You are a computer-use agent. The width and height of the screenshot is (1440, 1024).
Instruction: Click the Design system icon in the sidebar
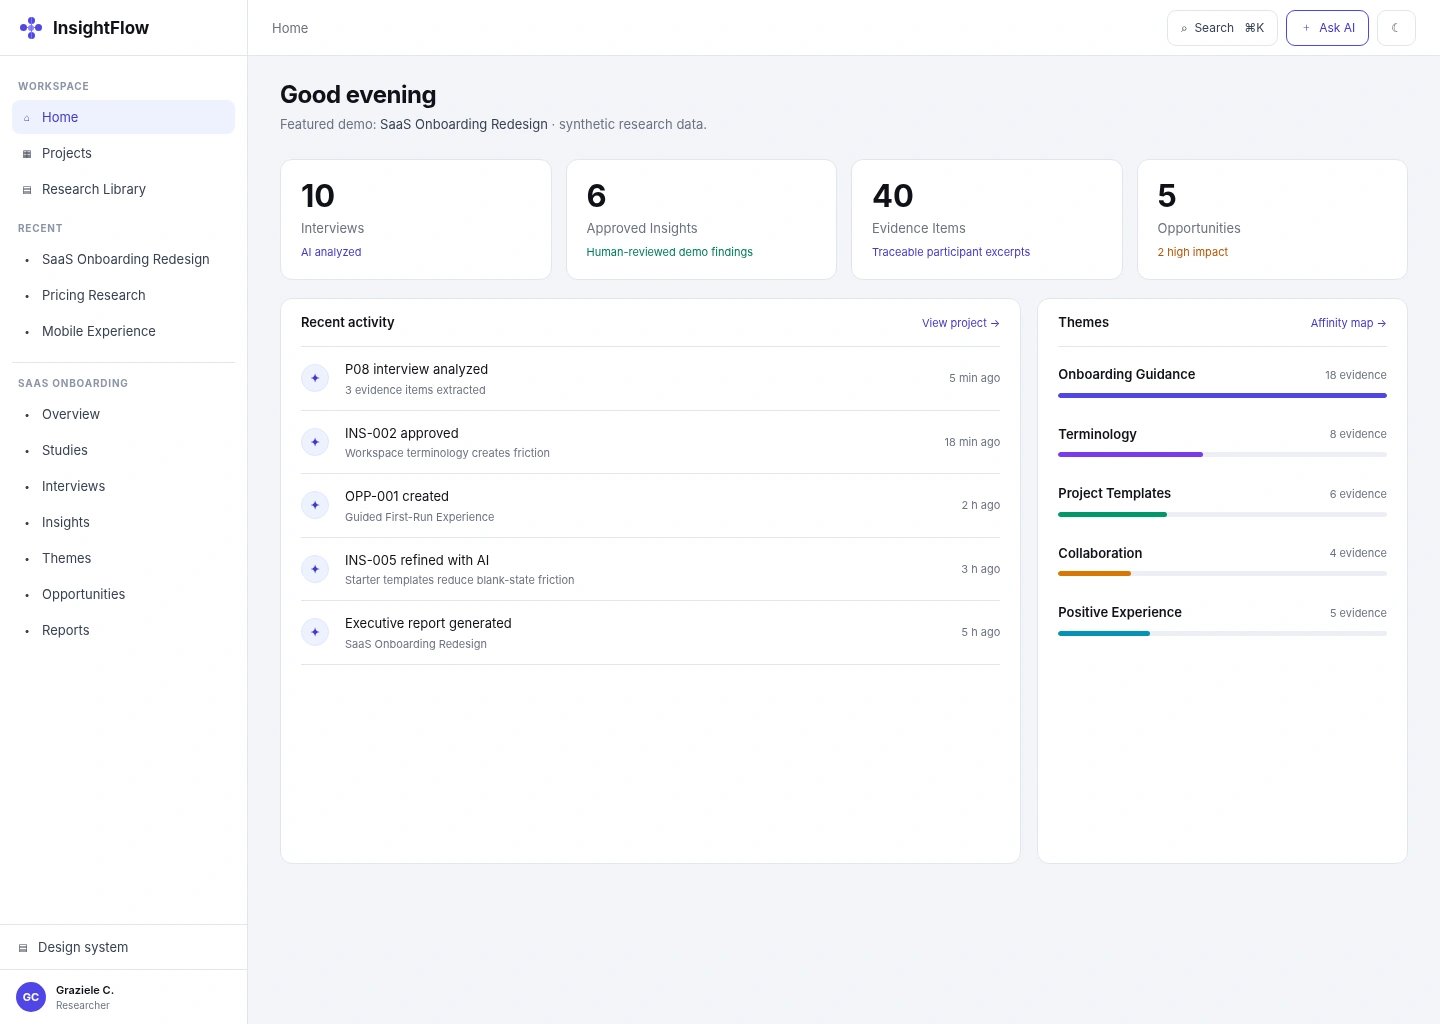(23, 948)
